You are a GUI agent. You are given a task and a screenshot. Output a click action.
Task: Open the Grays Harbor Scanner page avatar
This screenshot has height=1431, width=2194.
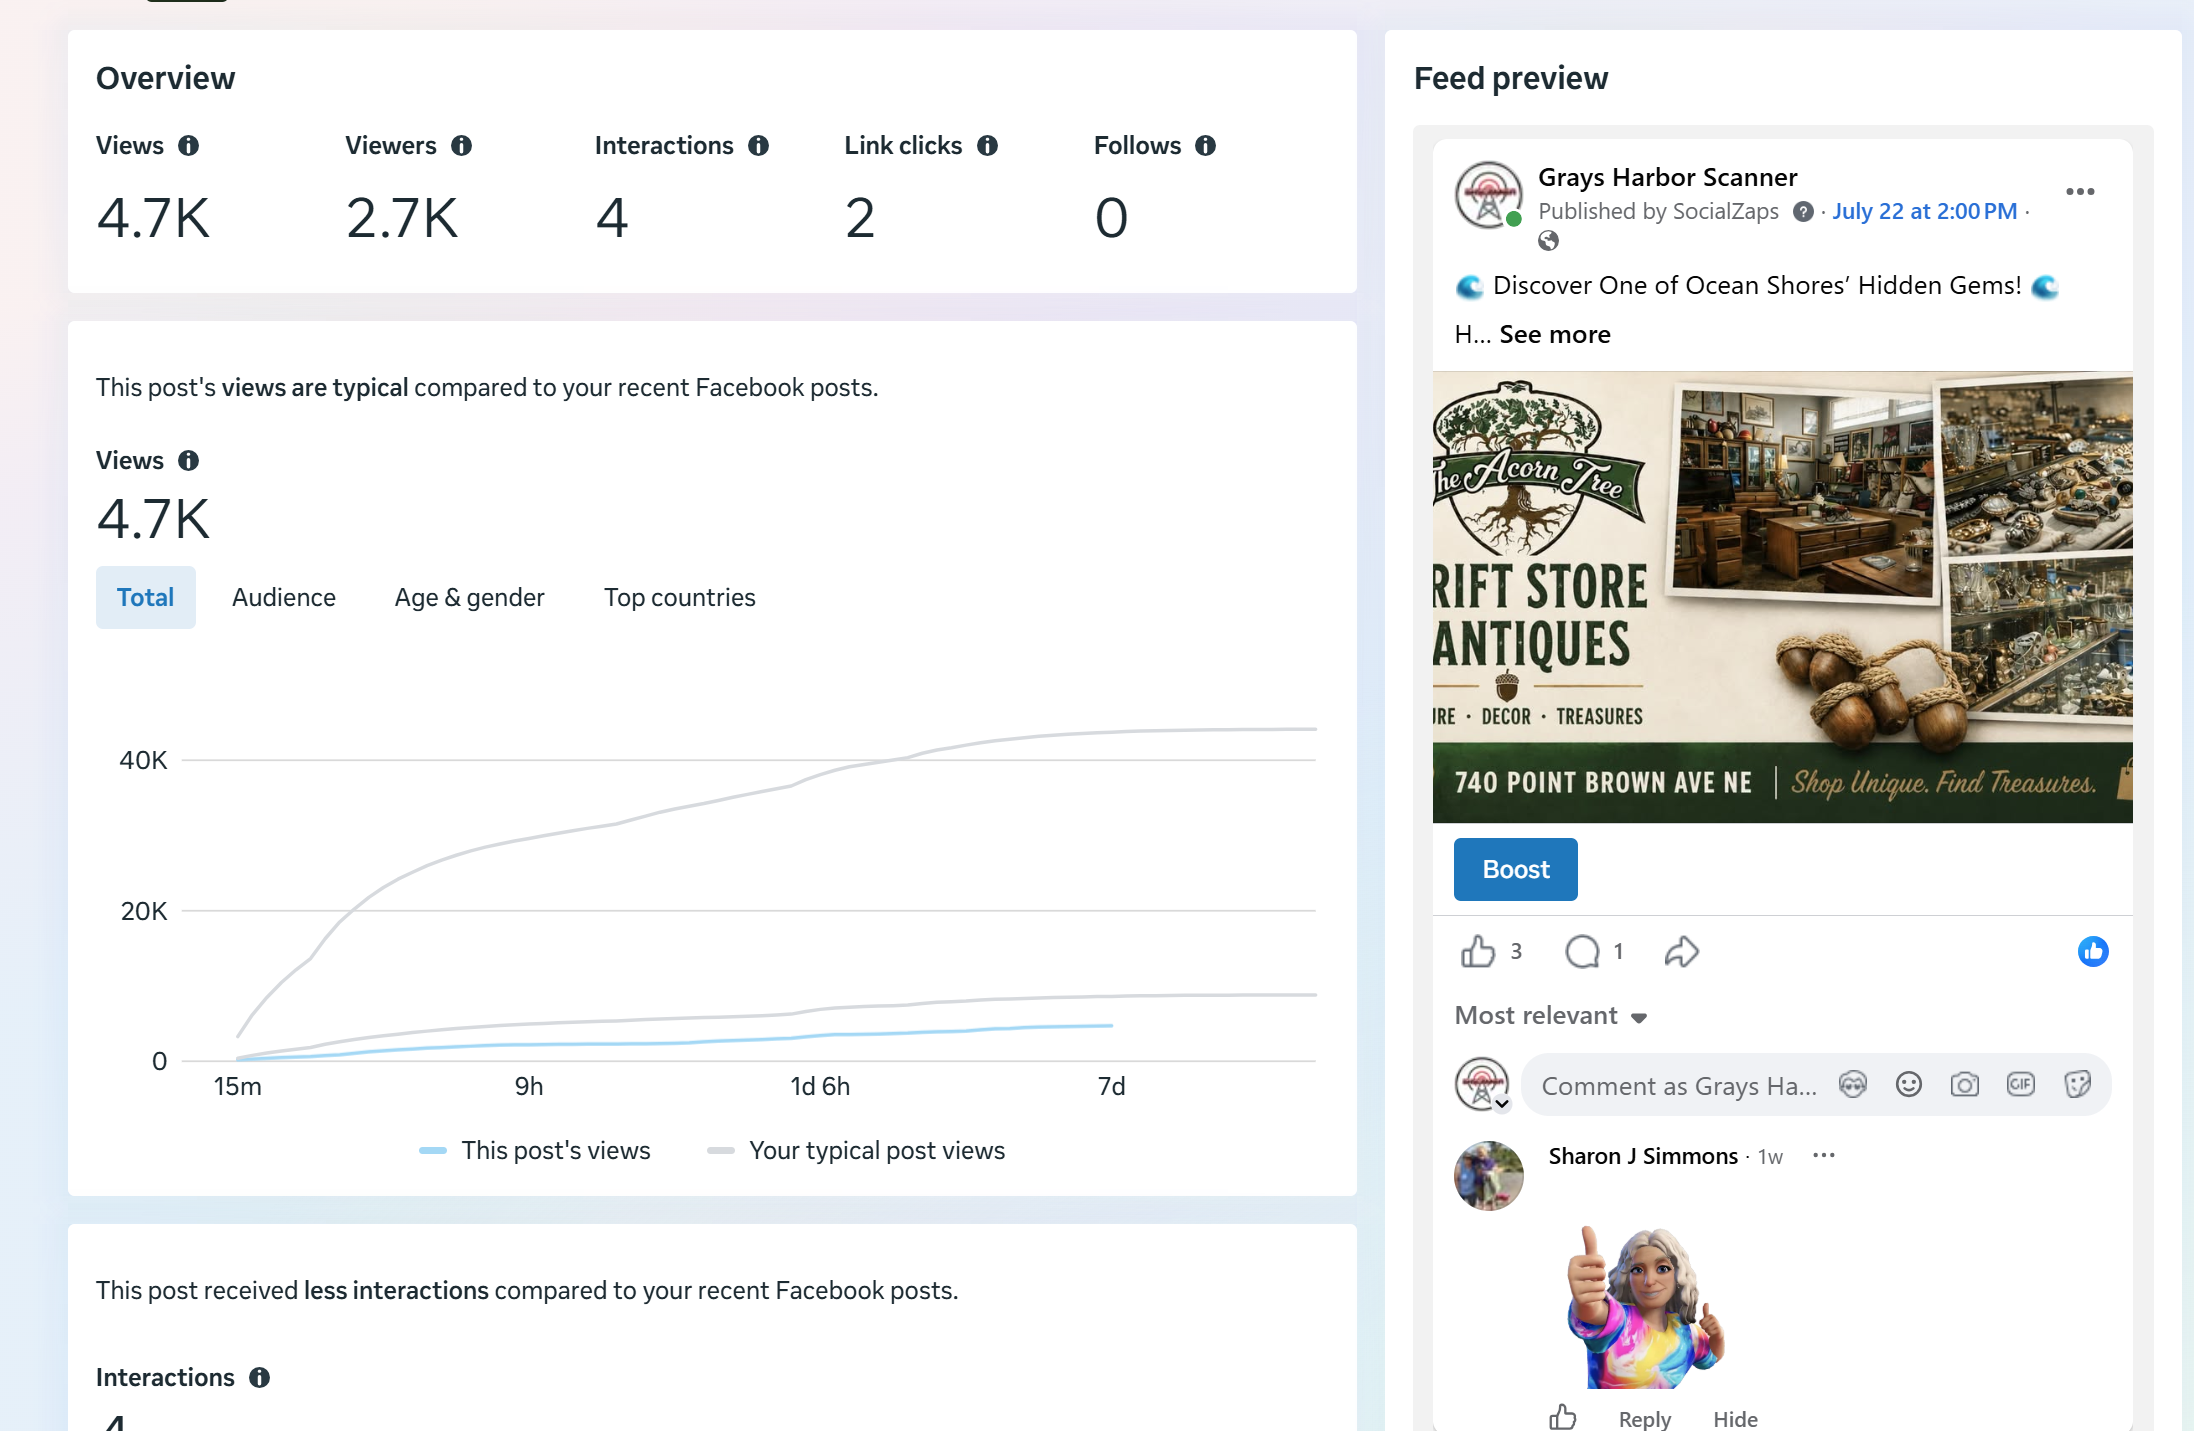pyautogui.click(x=1488, y=196)
